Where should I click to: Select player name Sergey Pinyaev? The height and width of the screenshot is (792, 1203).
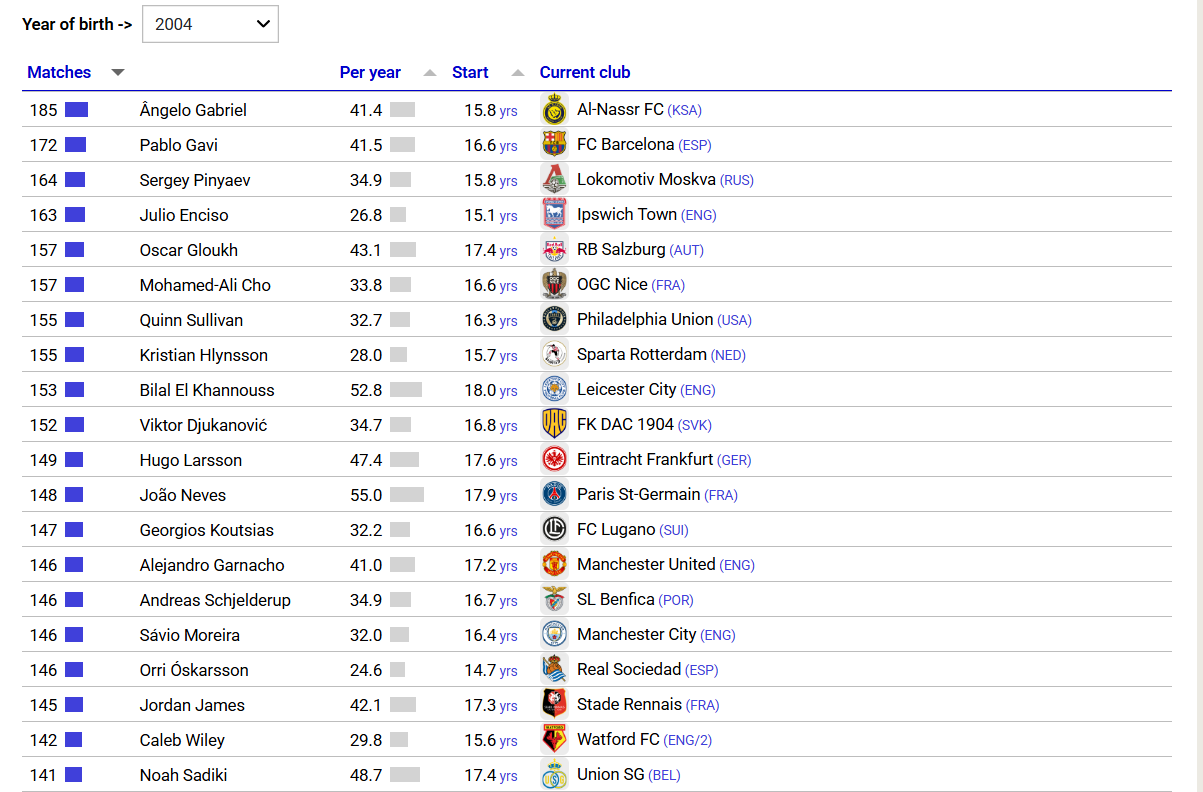(x=195, y=180)
